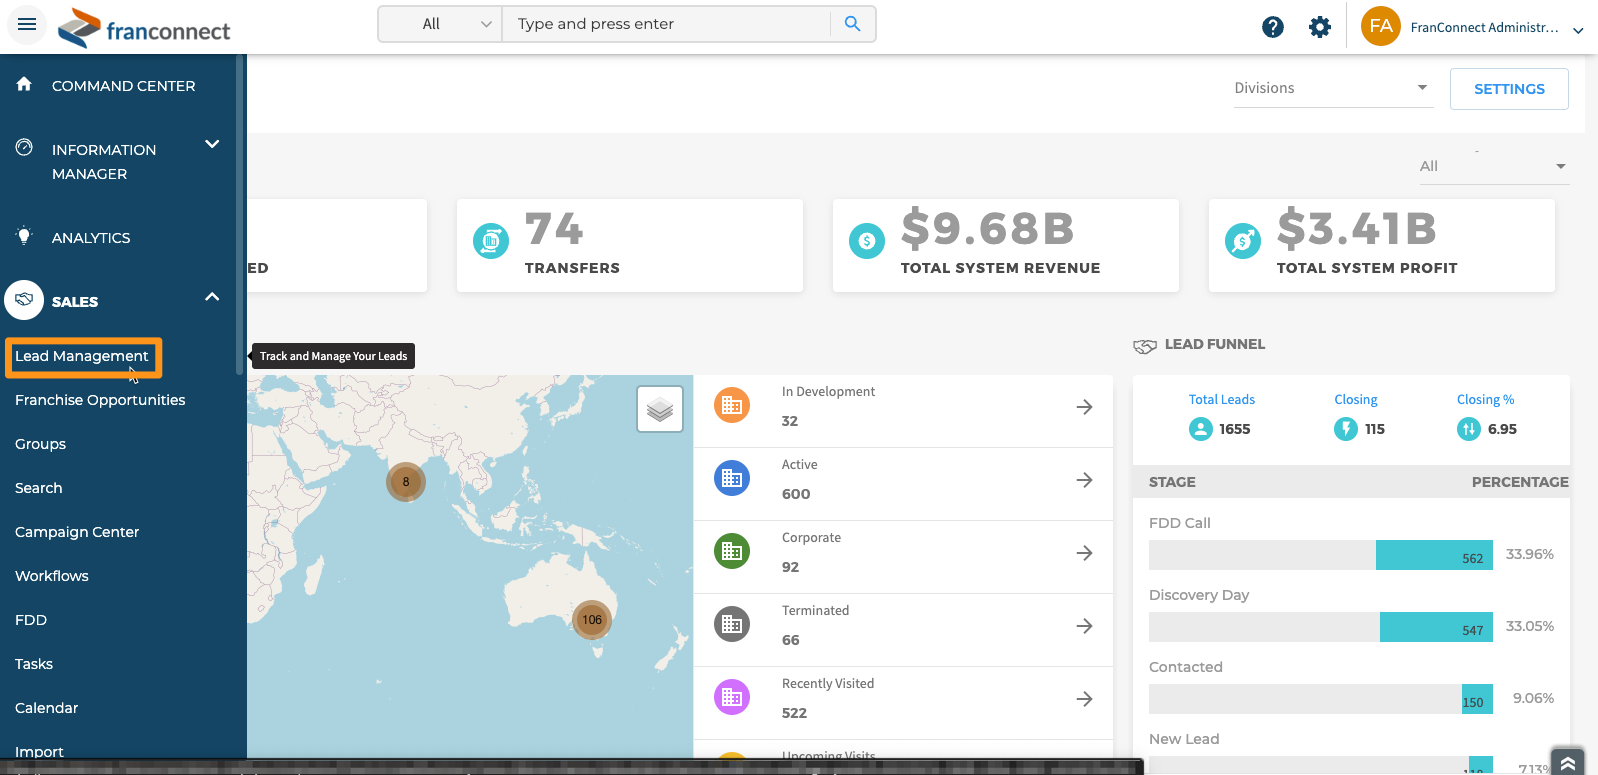Open the admin settings gear icon
Viewport: 1598px width, 775px height.
coord(1320,27)
